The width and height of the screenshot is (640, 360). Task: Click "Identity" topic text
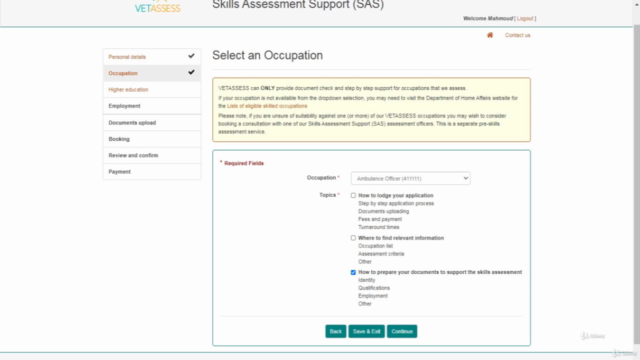(x=367, y=280)
